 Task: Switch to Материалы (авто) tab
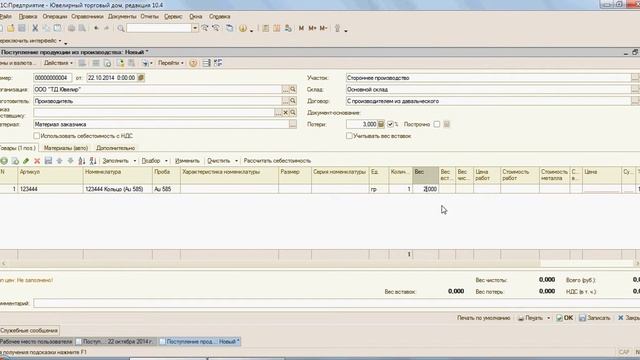pos(66,148)
